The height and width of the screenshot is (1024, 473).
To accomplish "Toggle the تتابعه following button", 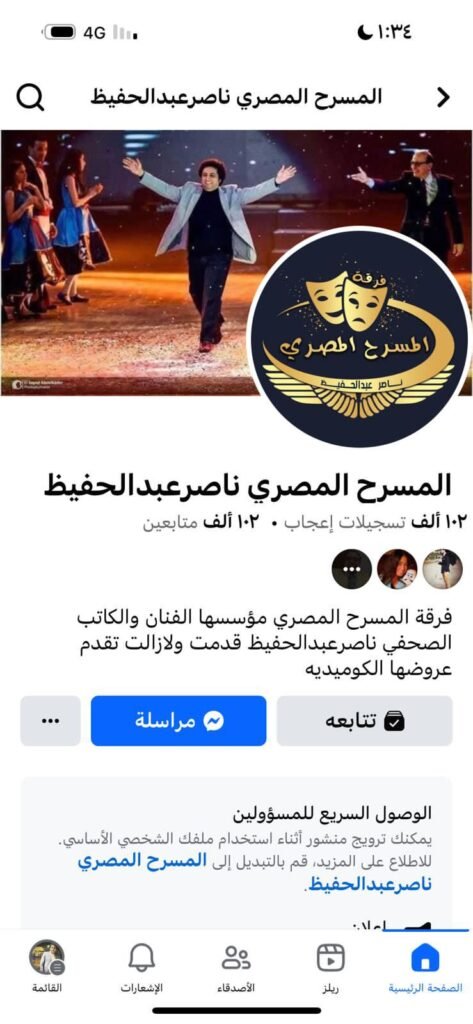I will tap(365, 720).
